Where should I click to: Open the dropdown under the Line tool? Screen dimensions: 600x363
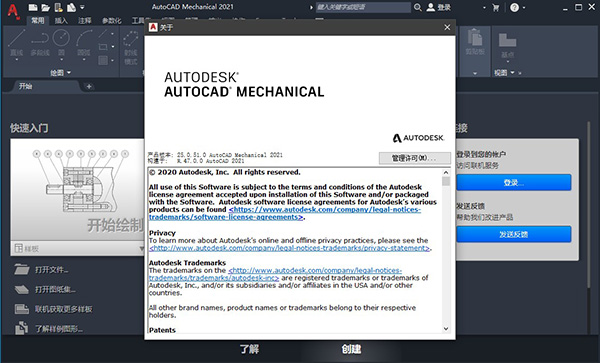pos(16,60)
